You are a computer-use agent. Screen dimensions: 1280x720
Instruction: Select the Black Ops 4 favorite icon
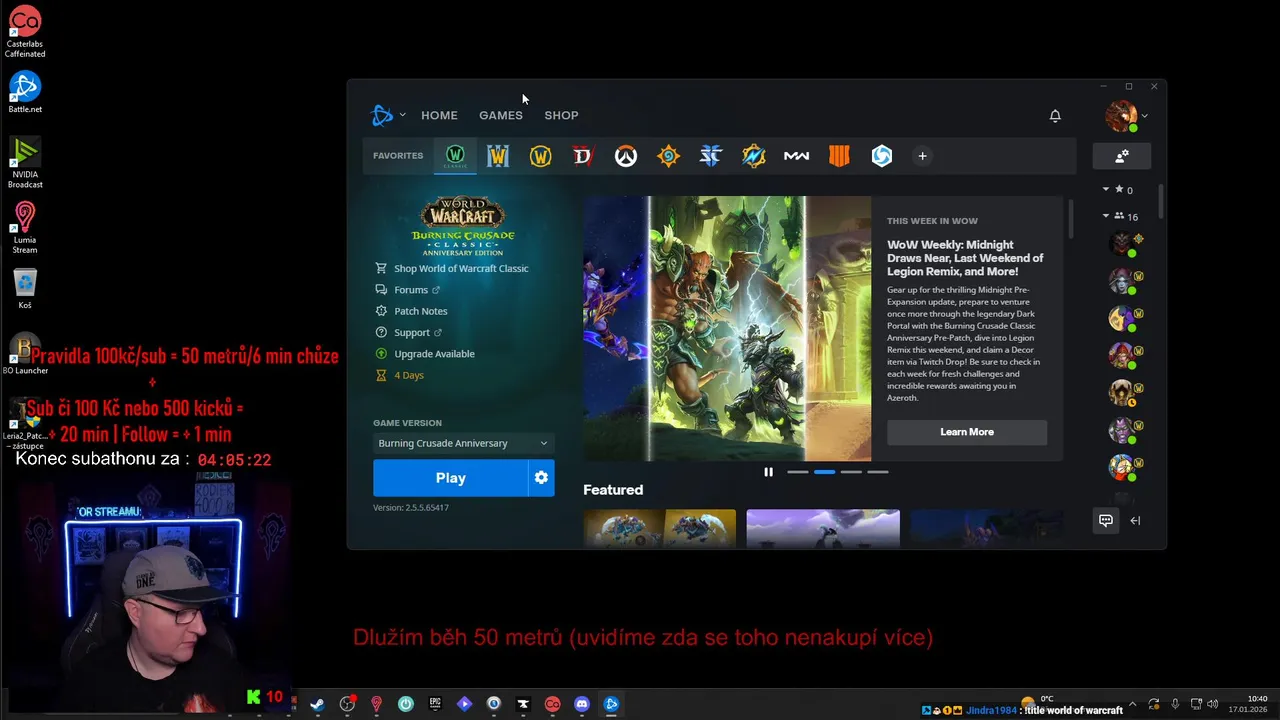[839, 156]
